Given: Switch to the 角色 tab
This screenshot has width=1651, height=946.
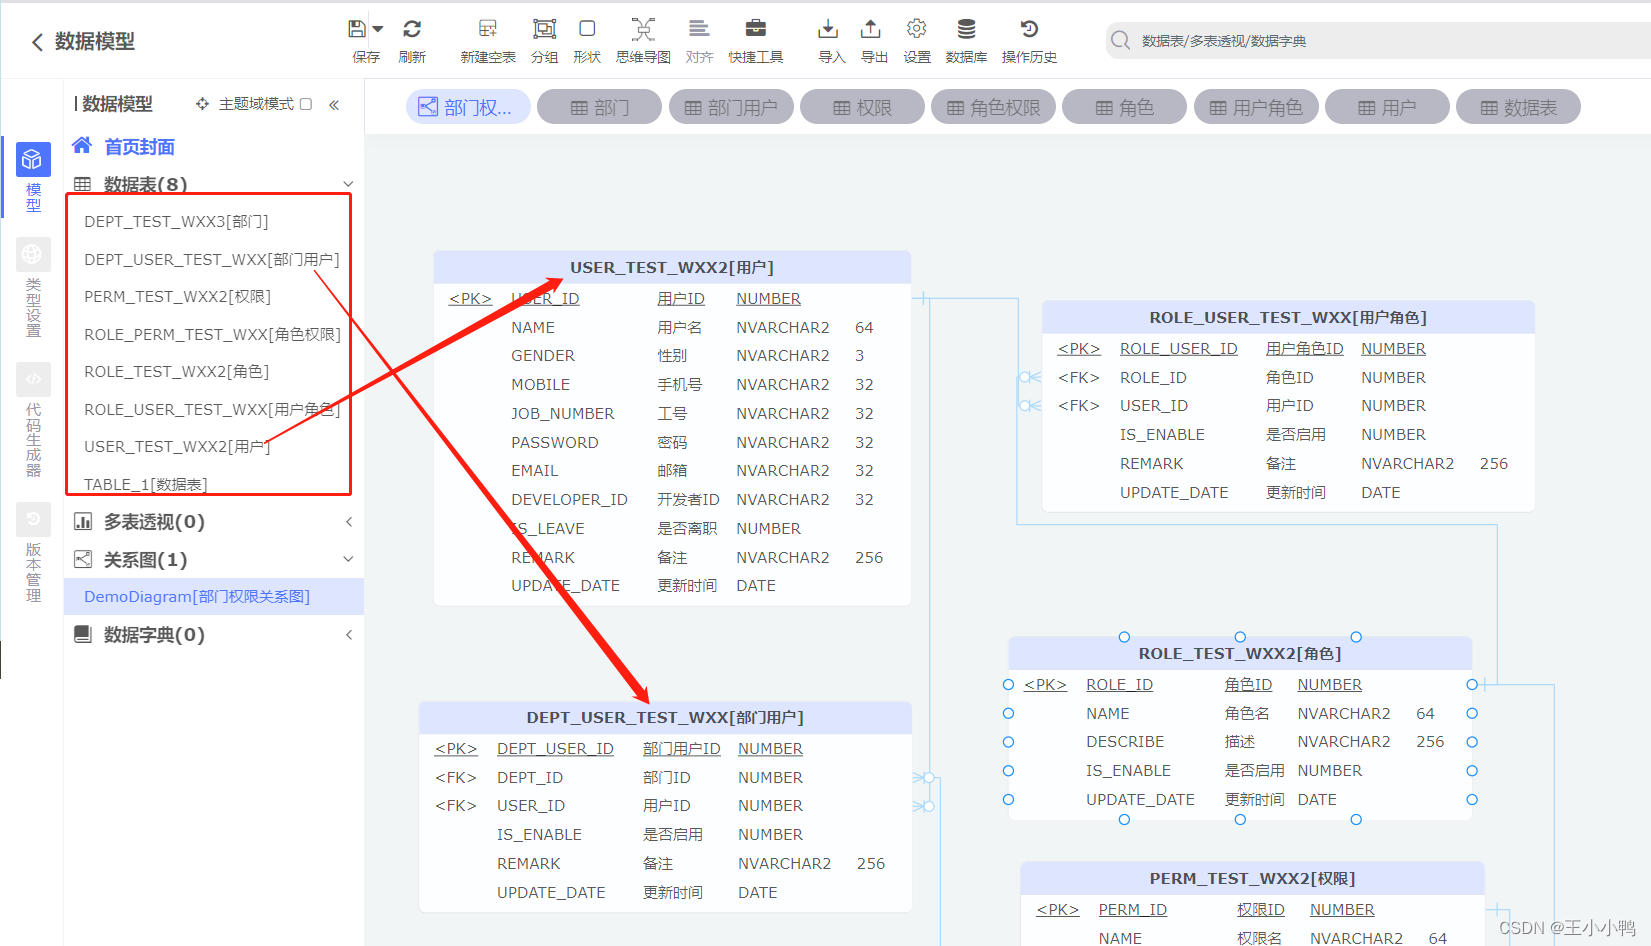Looking at the screenshot, I should coord(1124,107).
